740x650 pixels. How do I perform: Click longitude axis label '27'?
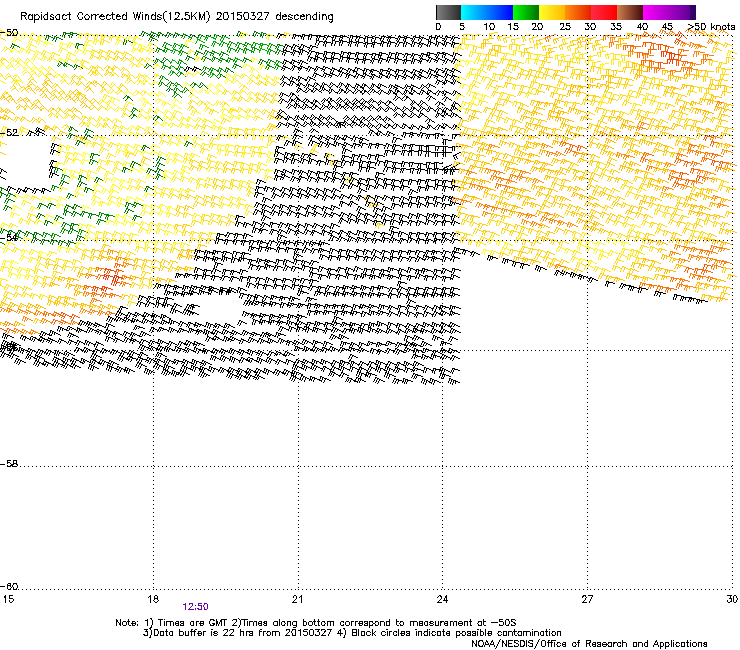587,599
